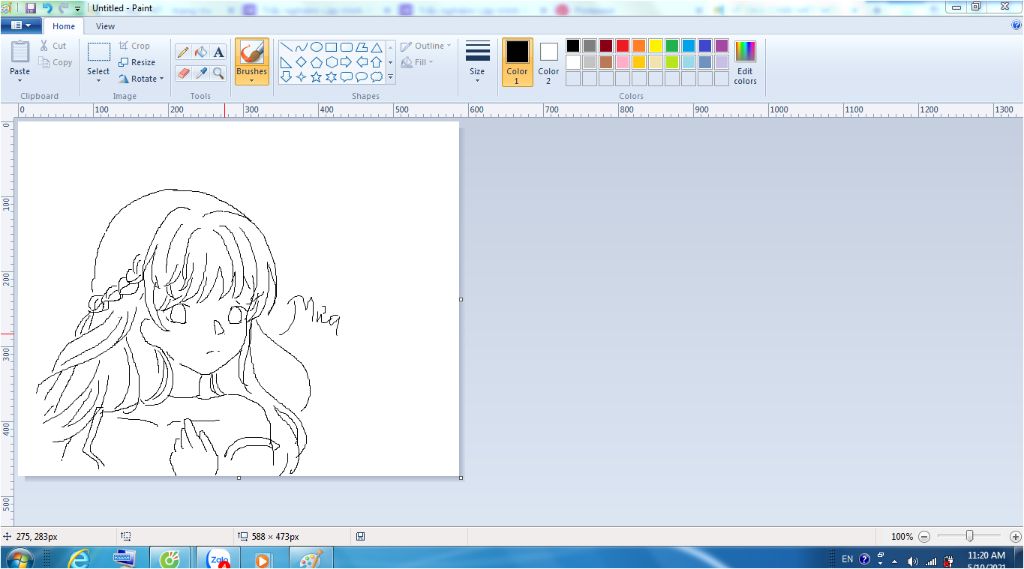Image resolution: width=1024 pixels, height=569 pixels.
Task: Switch to the Home ribbon tab
Action: coord(63,26)
